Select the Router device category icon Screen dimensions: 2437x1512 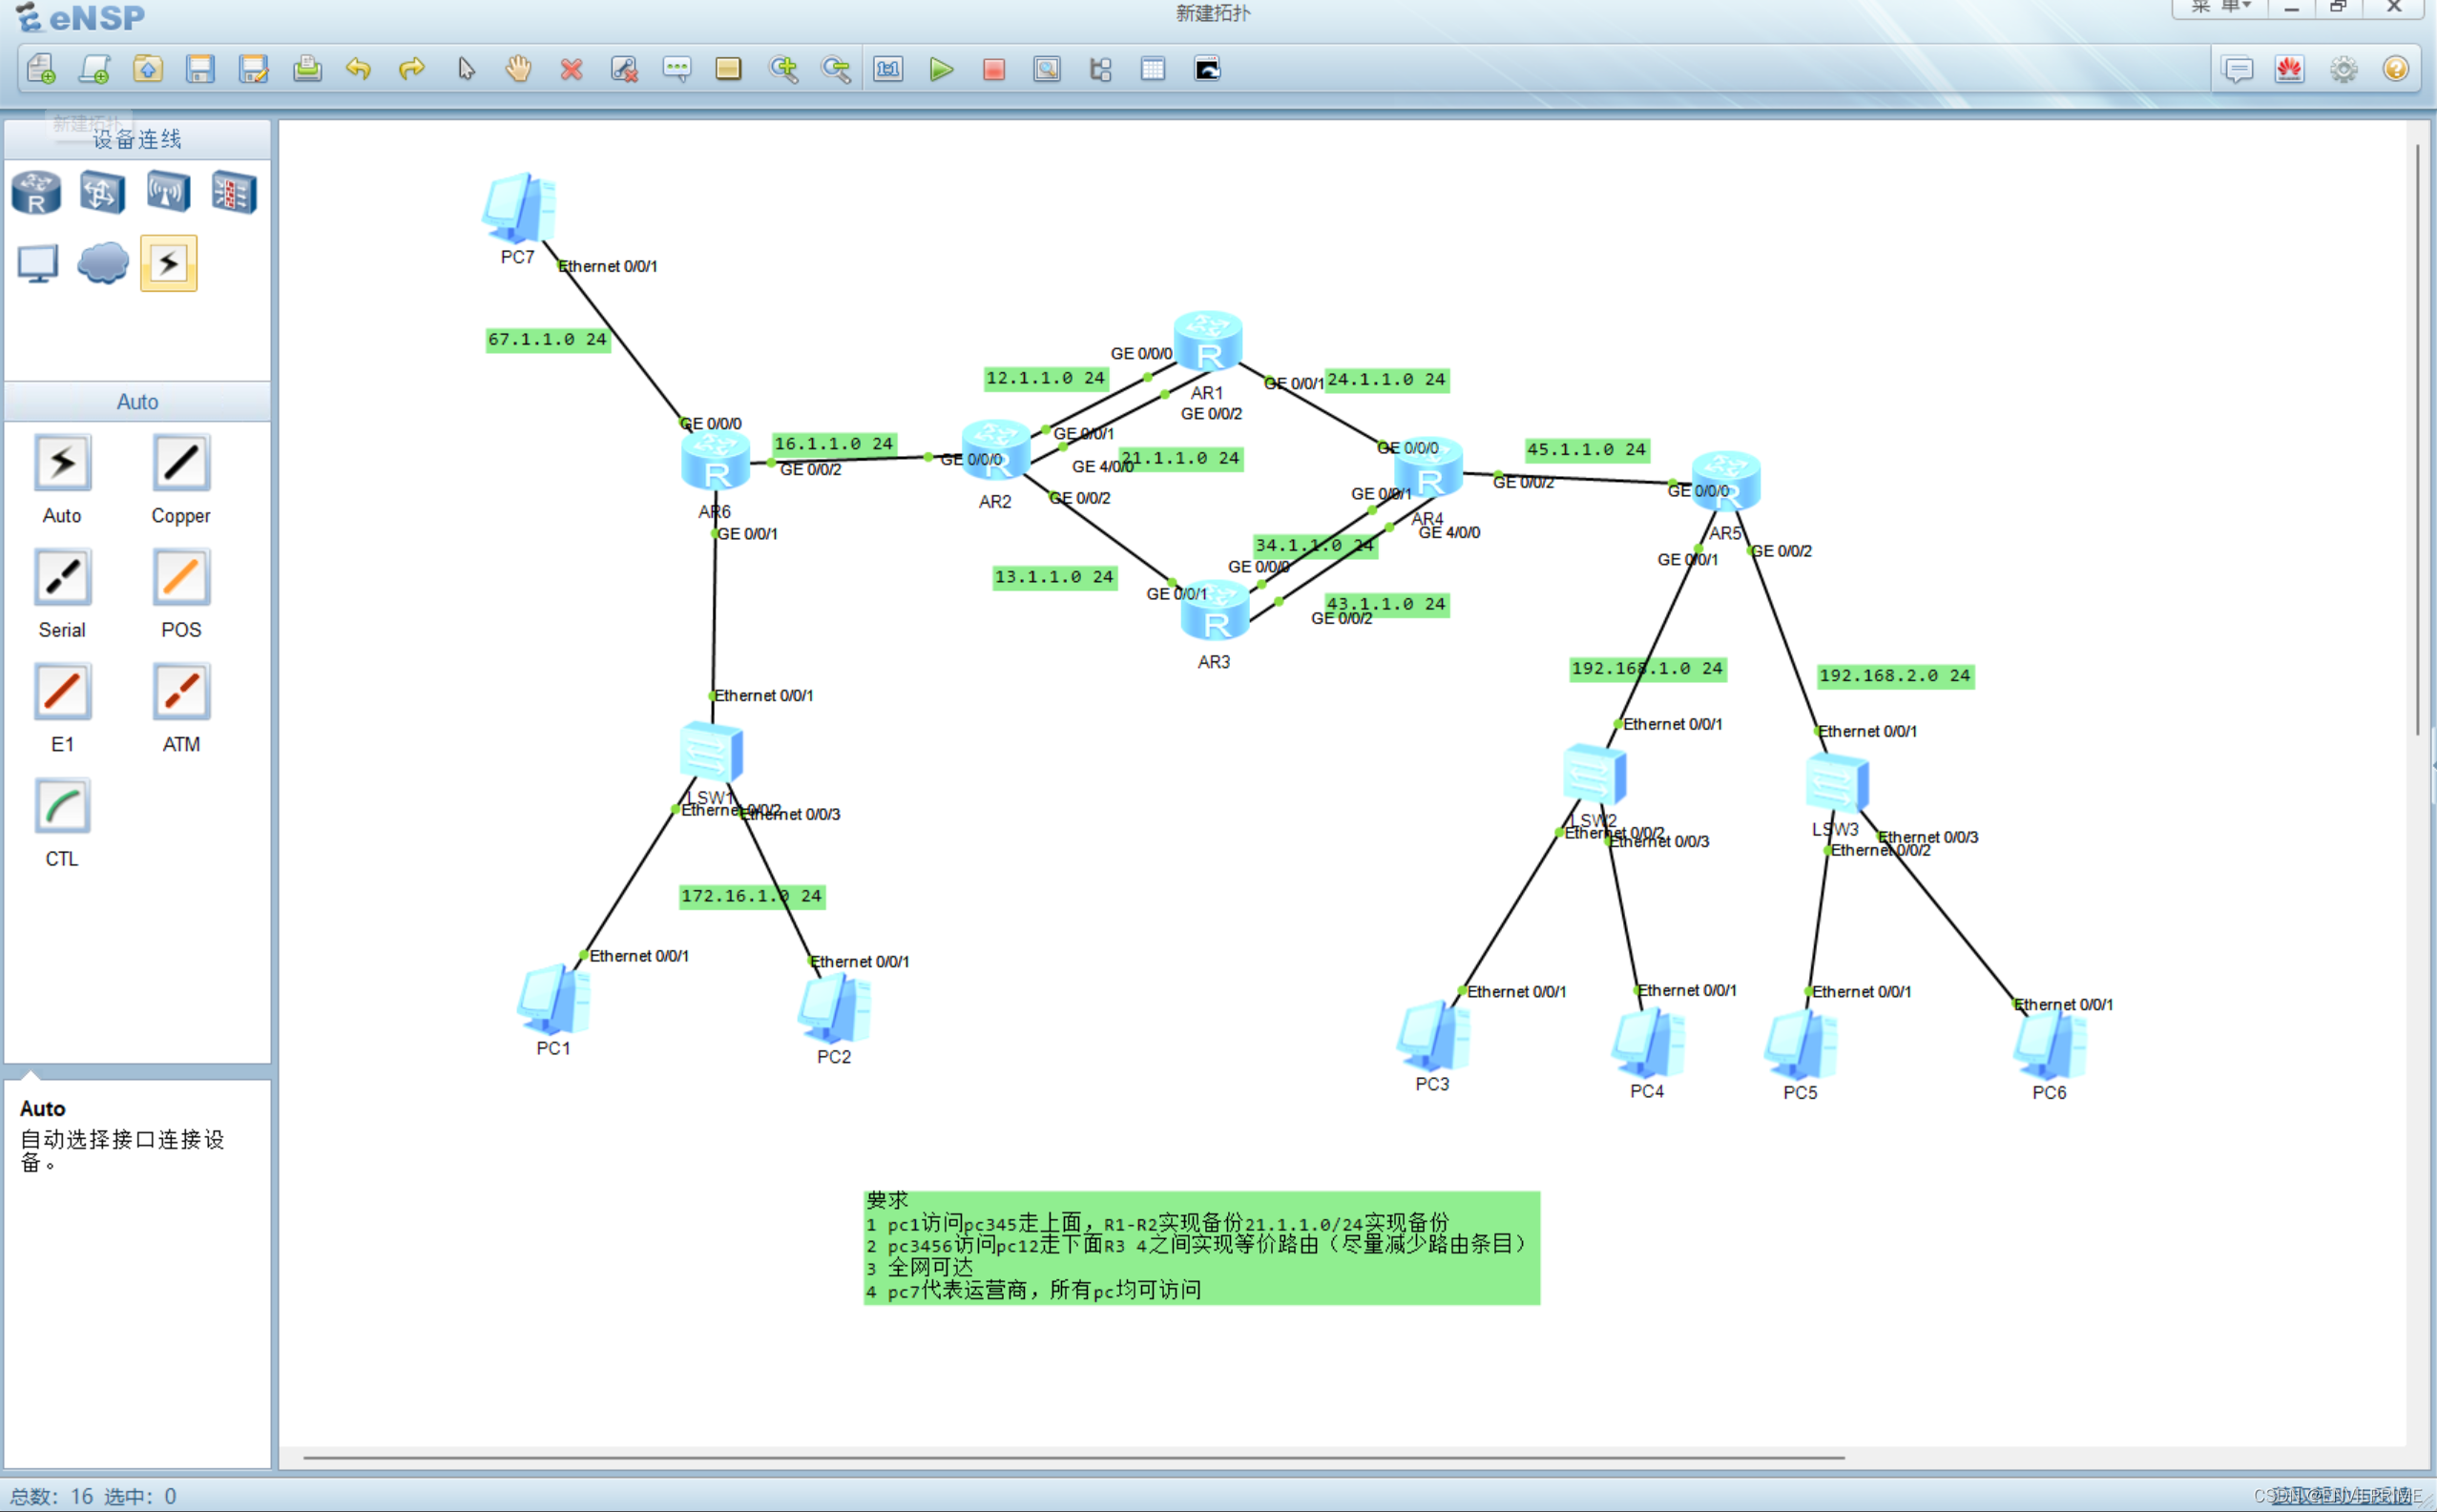click(x=37, y=192)
